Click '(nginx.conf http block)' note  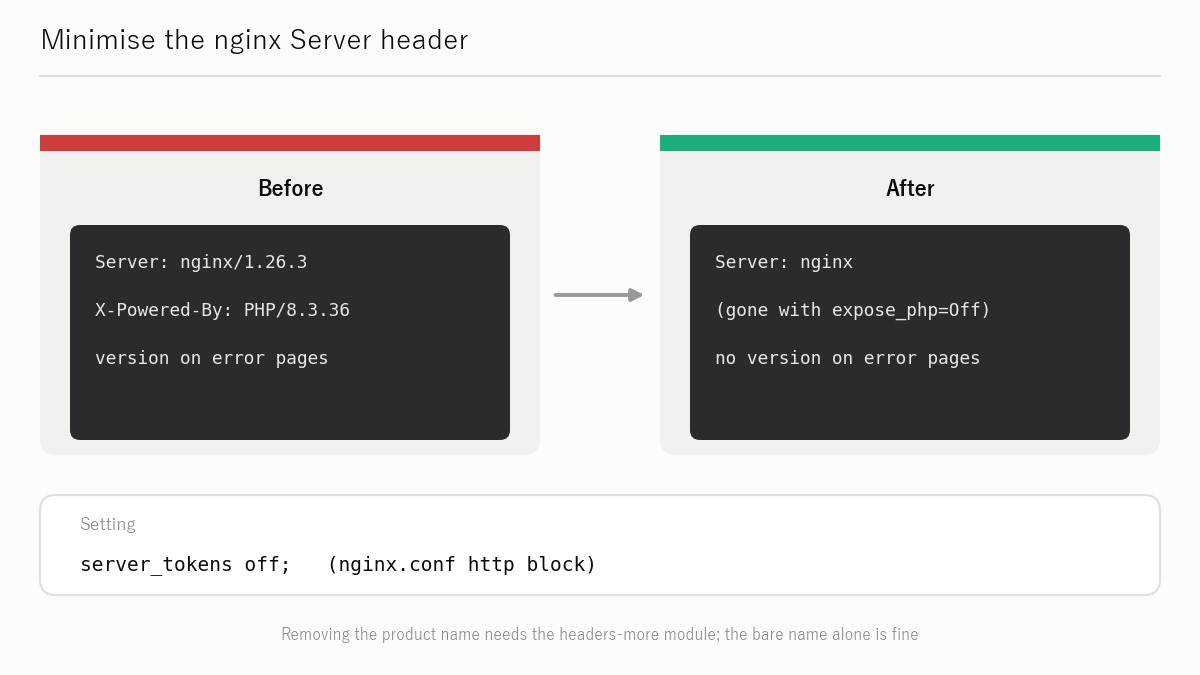click(462, 564)
